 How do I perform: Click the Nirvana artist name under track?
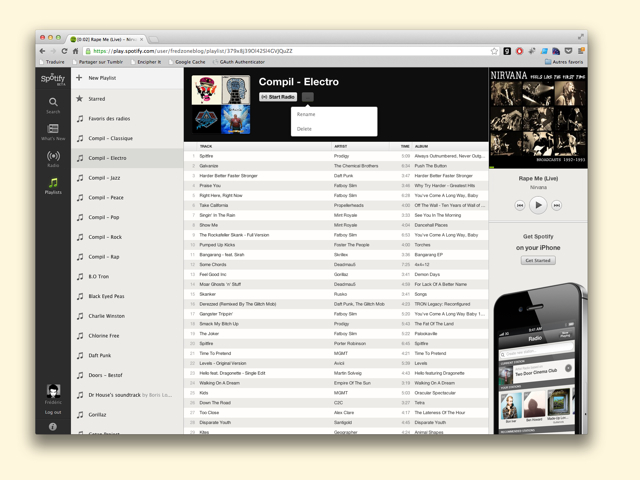point(538,187)
